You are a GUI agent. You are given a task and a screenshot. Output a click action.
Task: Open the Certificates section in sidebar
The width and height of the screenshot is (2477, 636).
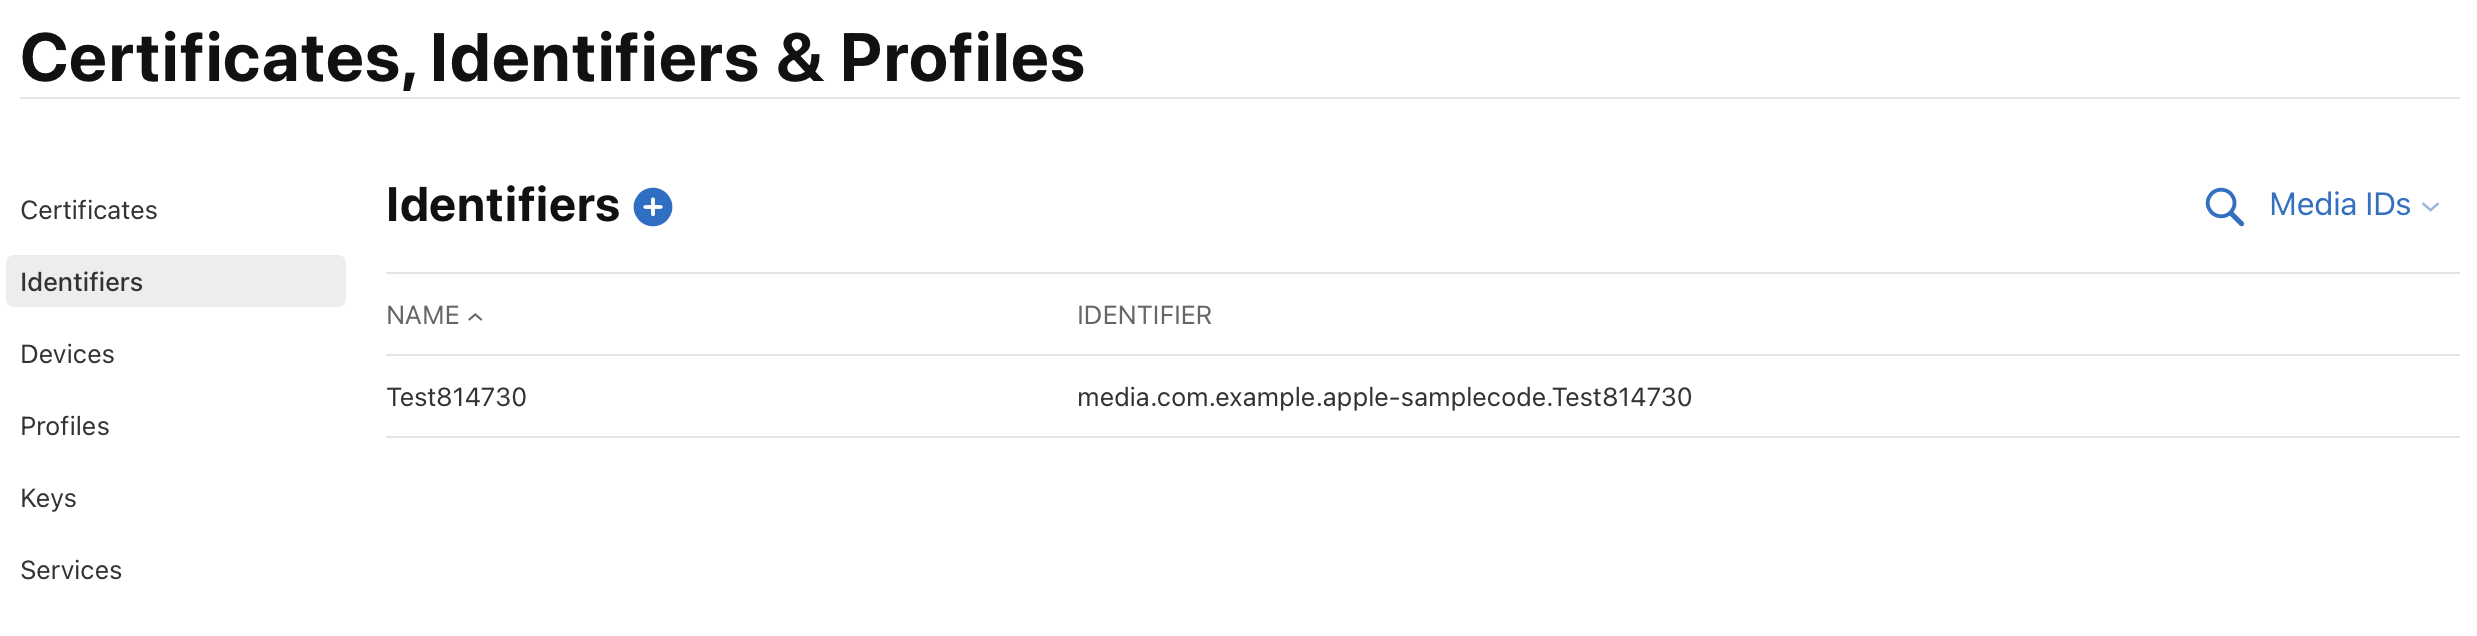point(89,210)
